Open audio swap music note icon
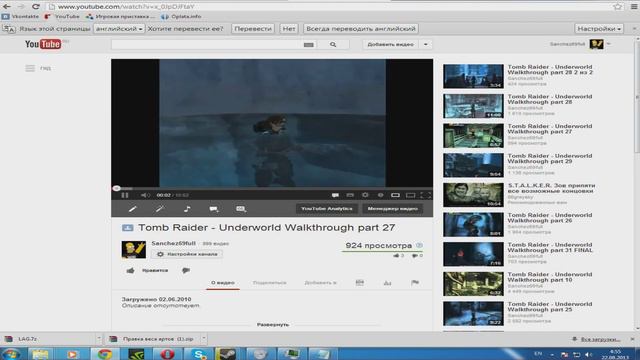 pos(187,209)
